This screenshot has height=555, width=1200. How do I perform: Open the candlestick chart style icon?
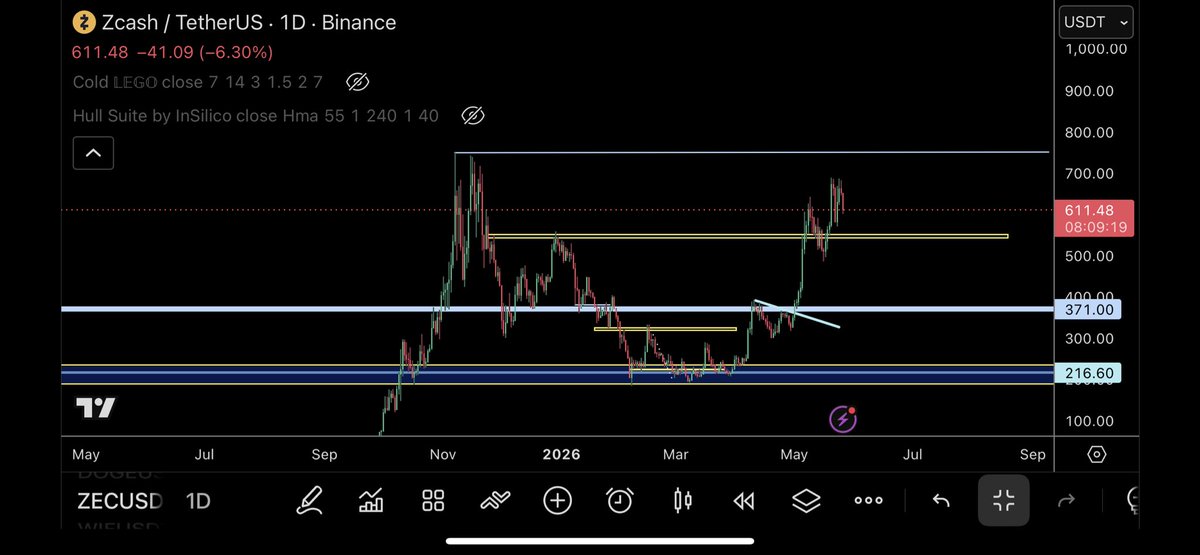[683, 500]
